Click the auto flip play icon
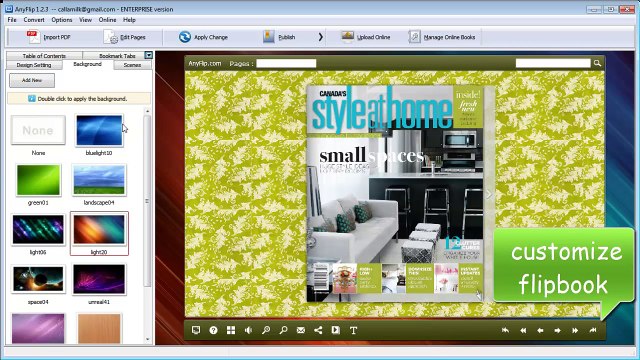640x360 pixels. pos(336,330)
